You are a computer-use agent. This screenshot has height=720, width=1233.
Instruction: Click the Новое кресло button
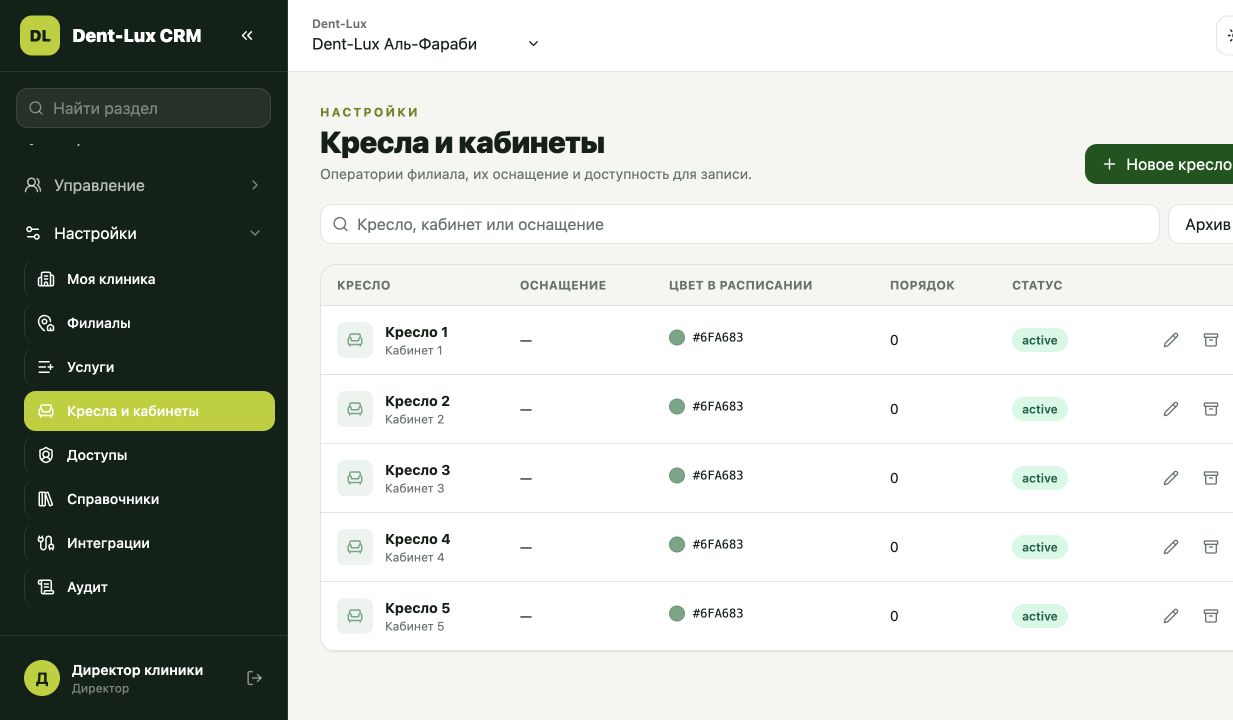[1160, 164]
